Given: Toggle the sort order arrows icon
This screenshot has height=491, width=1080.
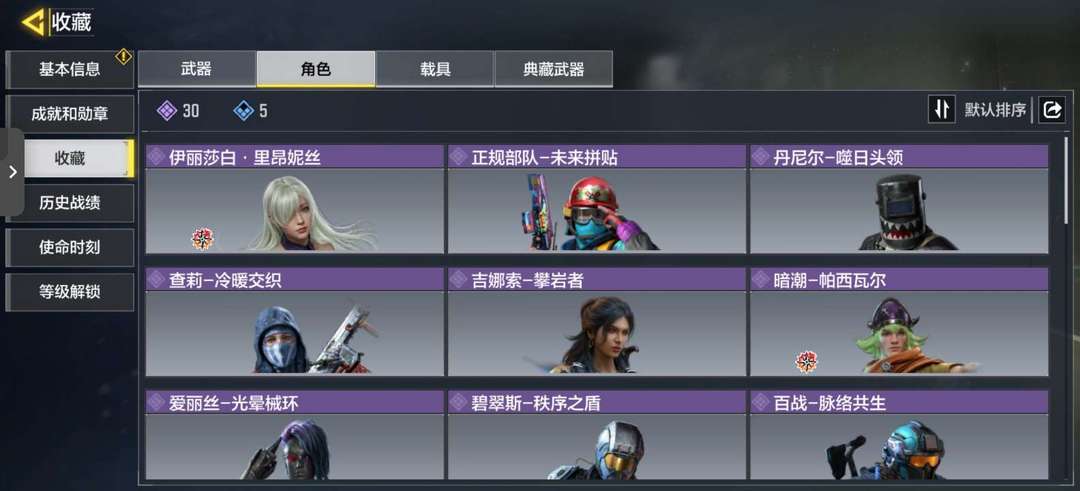Looking at the screenshot, I should click(942, 109).
